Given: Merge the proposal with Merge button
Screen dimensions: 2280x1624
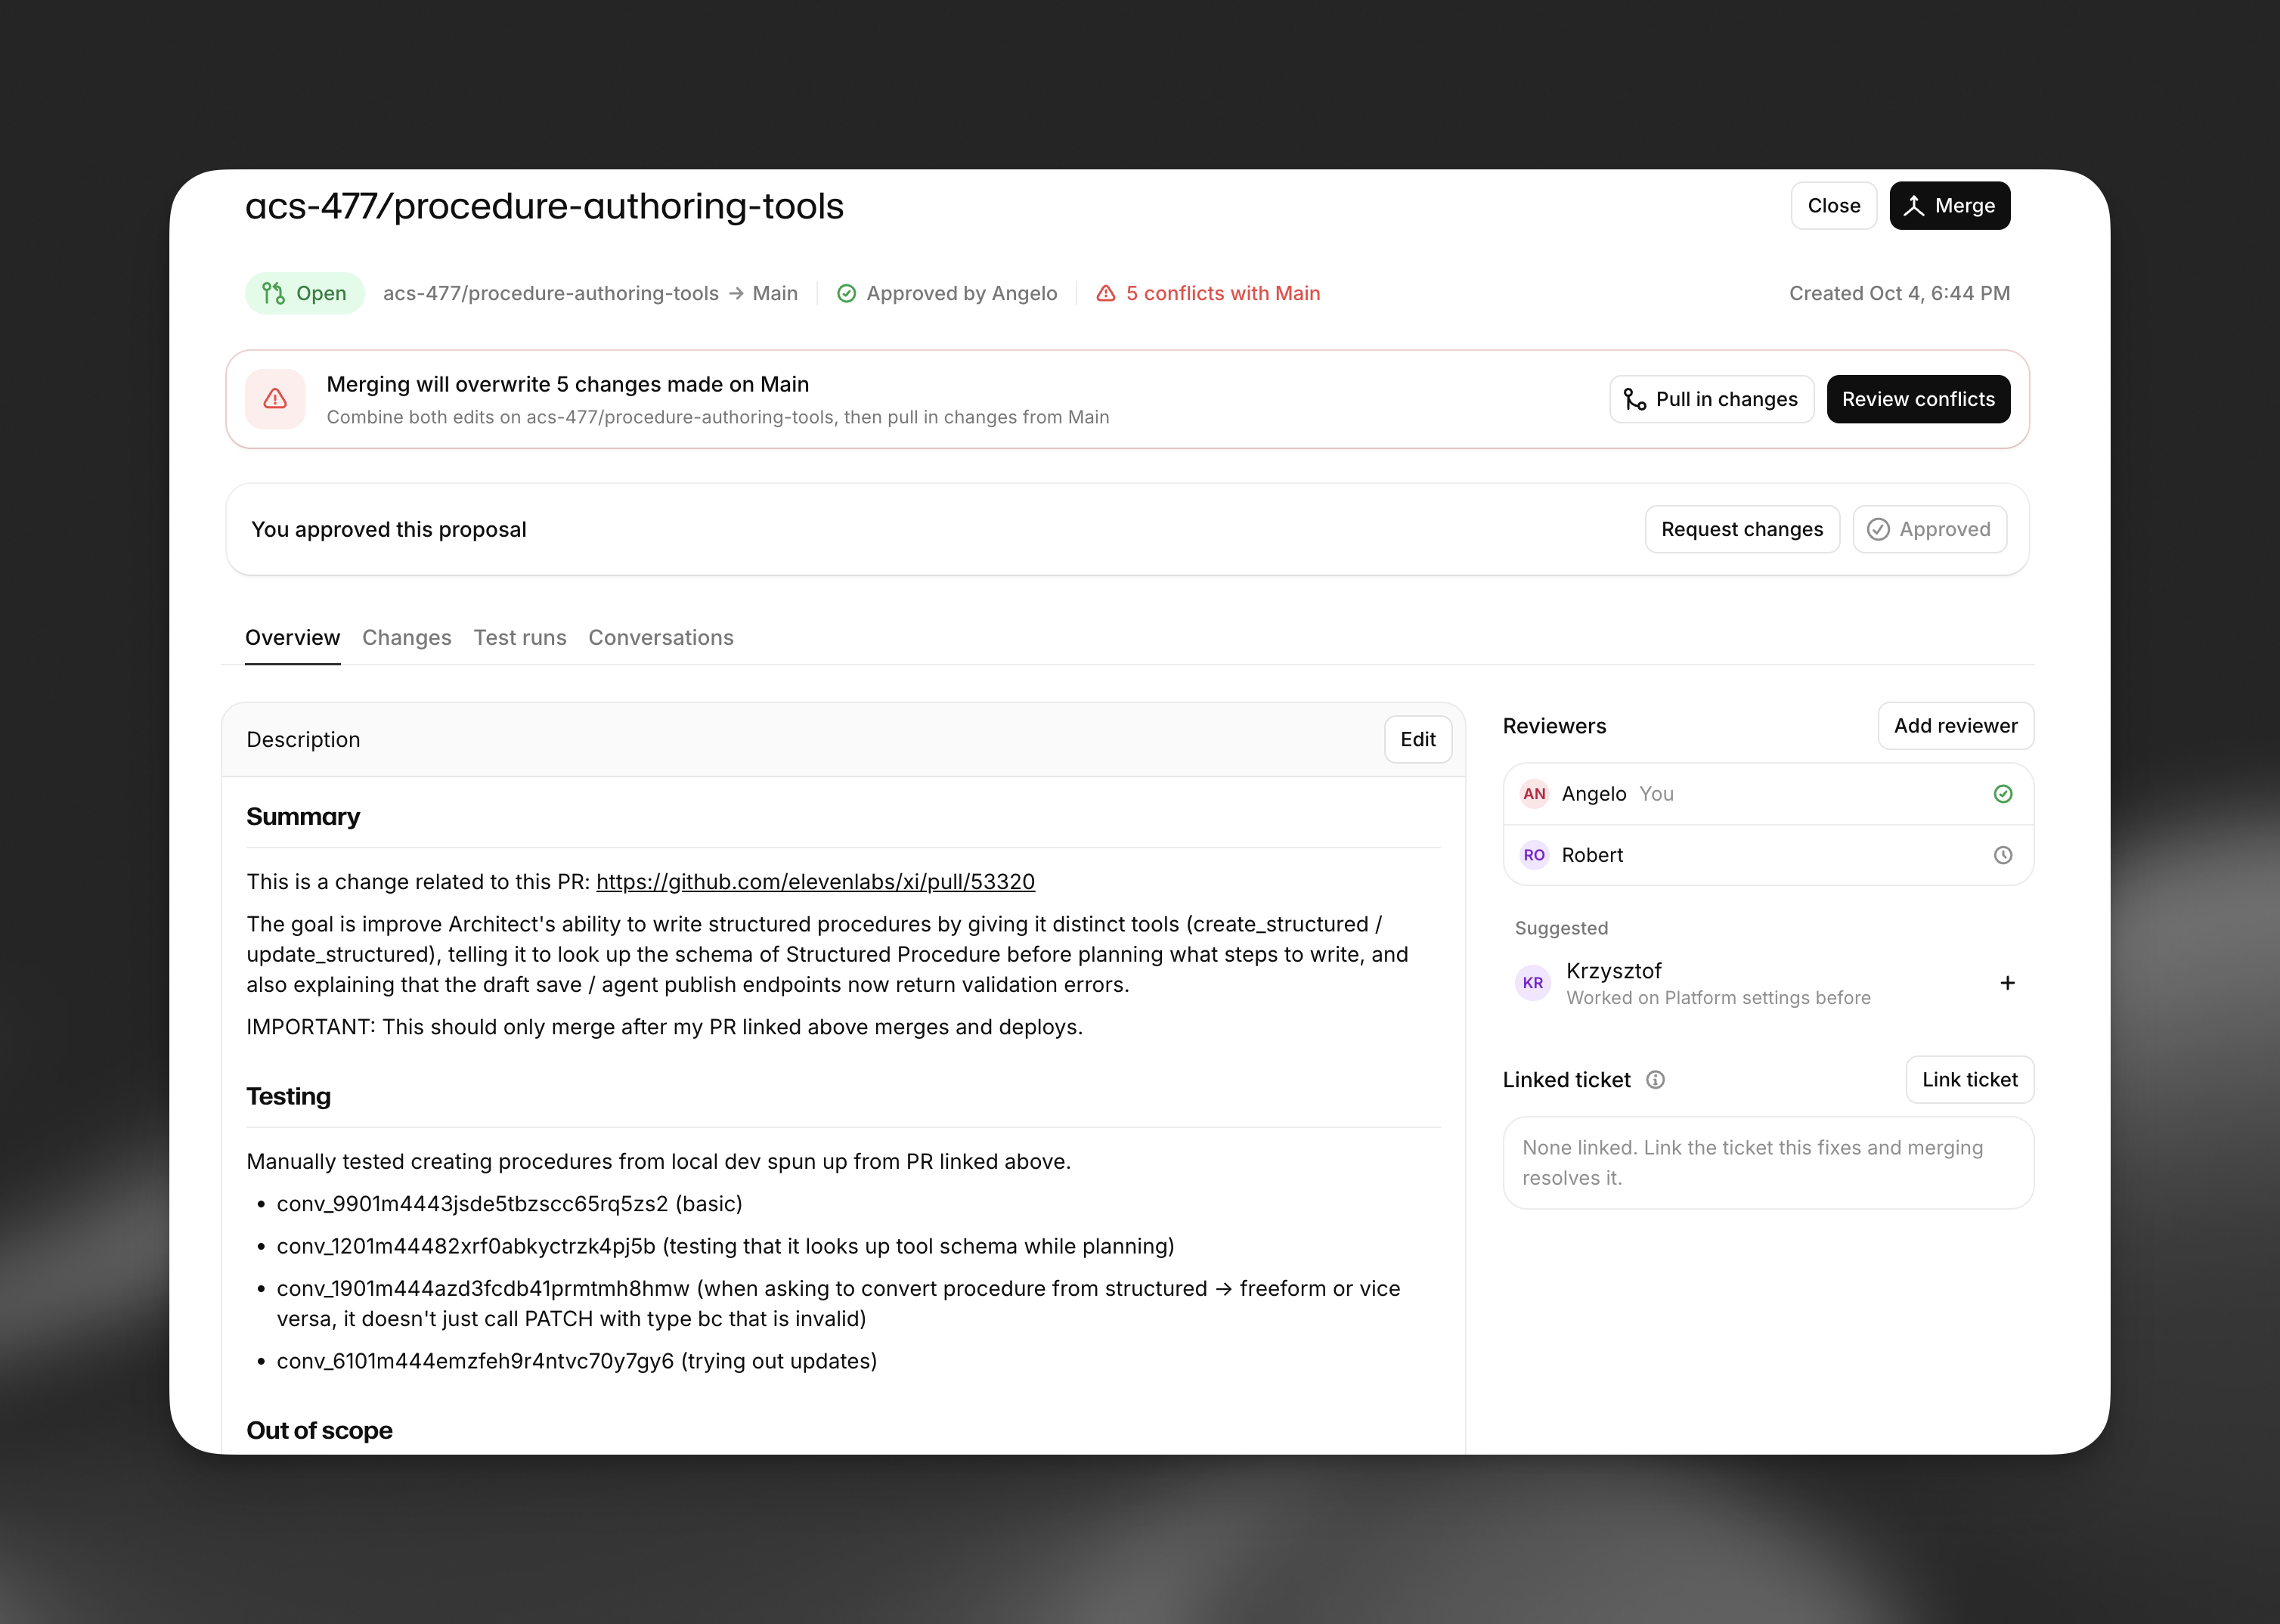Looking at the screenshot, I should pos(1949,205).
